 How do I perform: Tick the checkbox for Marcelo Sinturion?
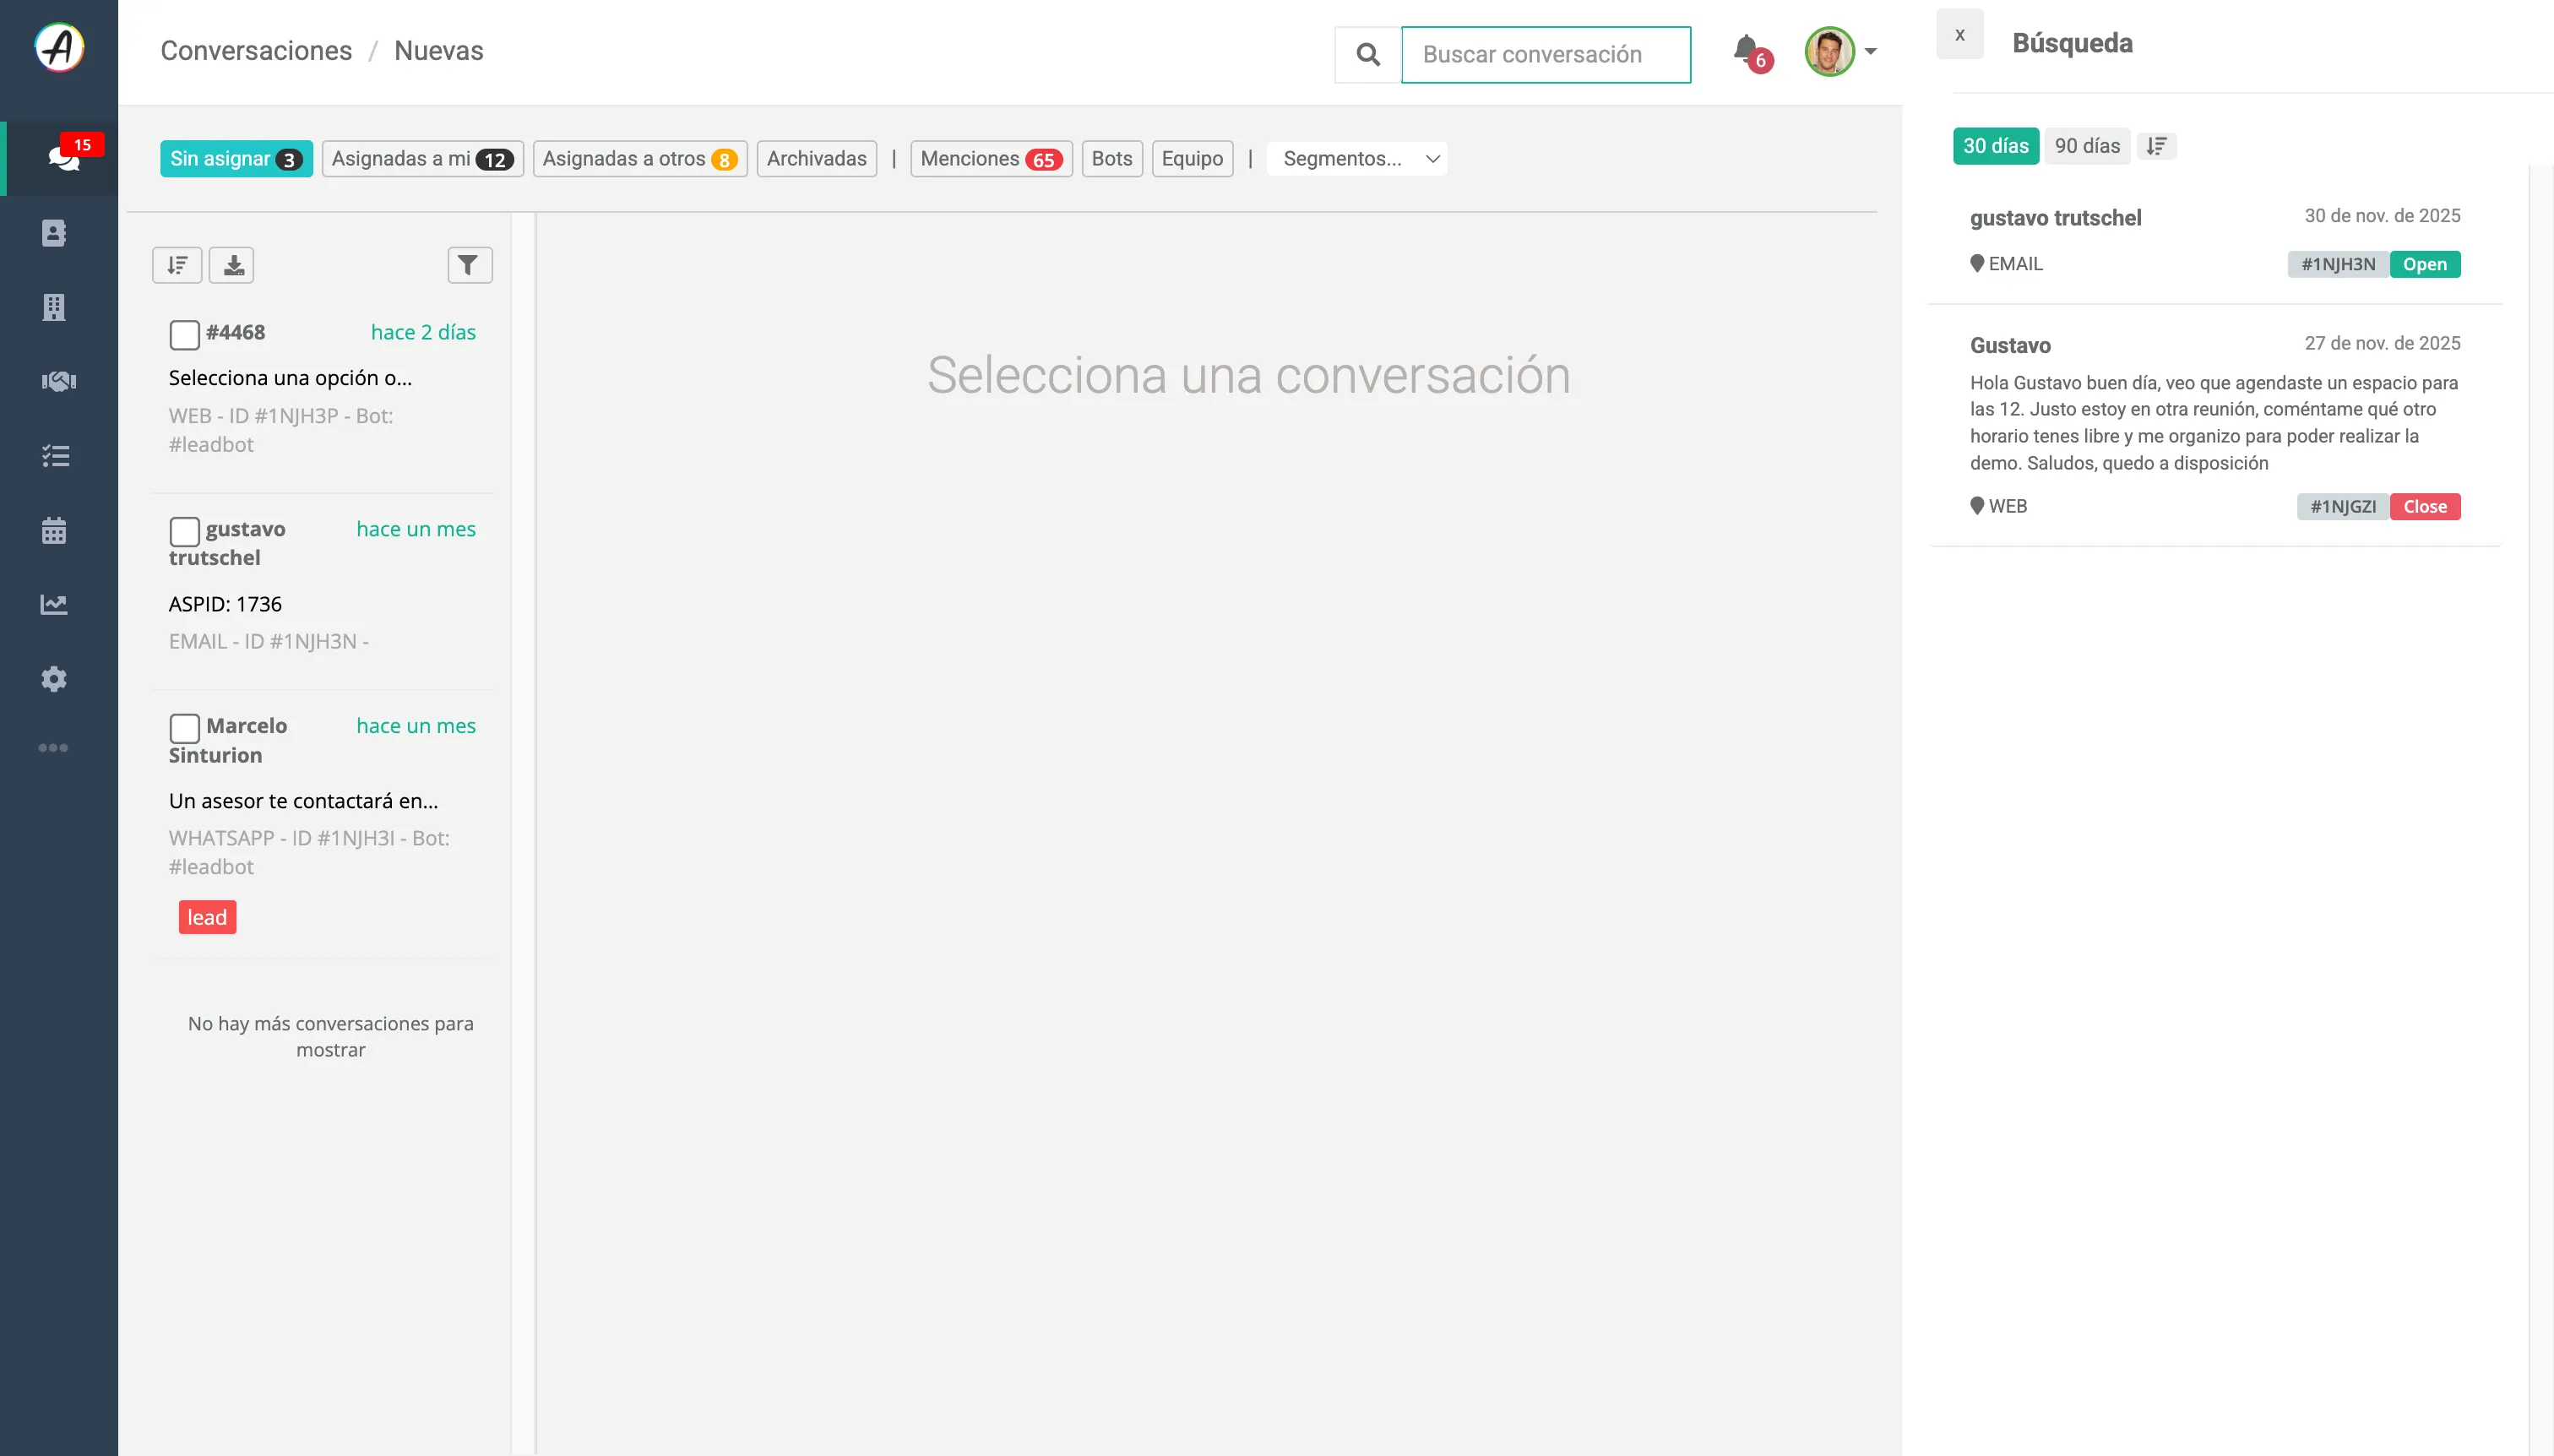[184, 728]
